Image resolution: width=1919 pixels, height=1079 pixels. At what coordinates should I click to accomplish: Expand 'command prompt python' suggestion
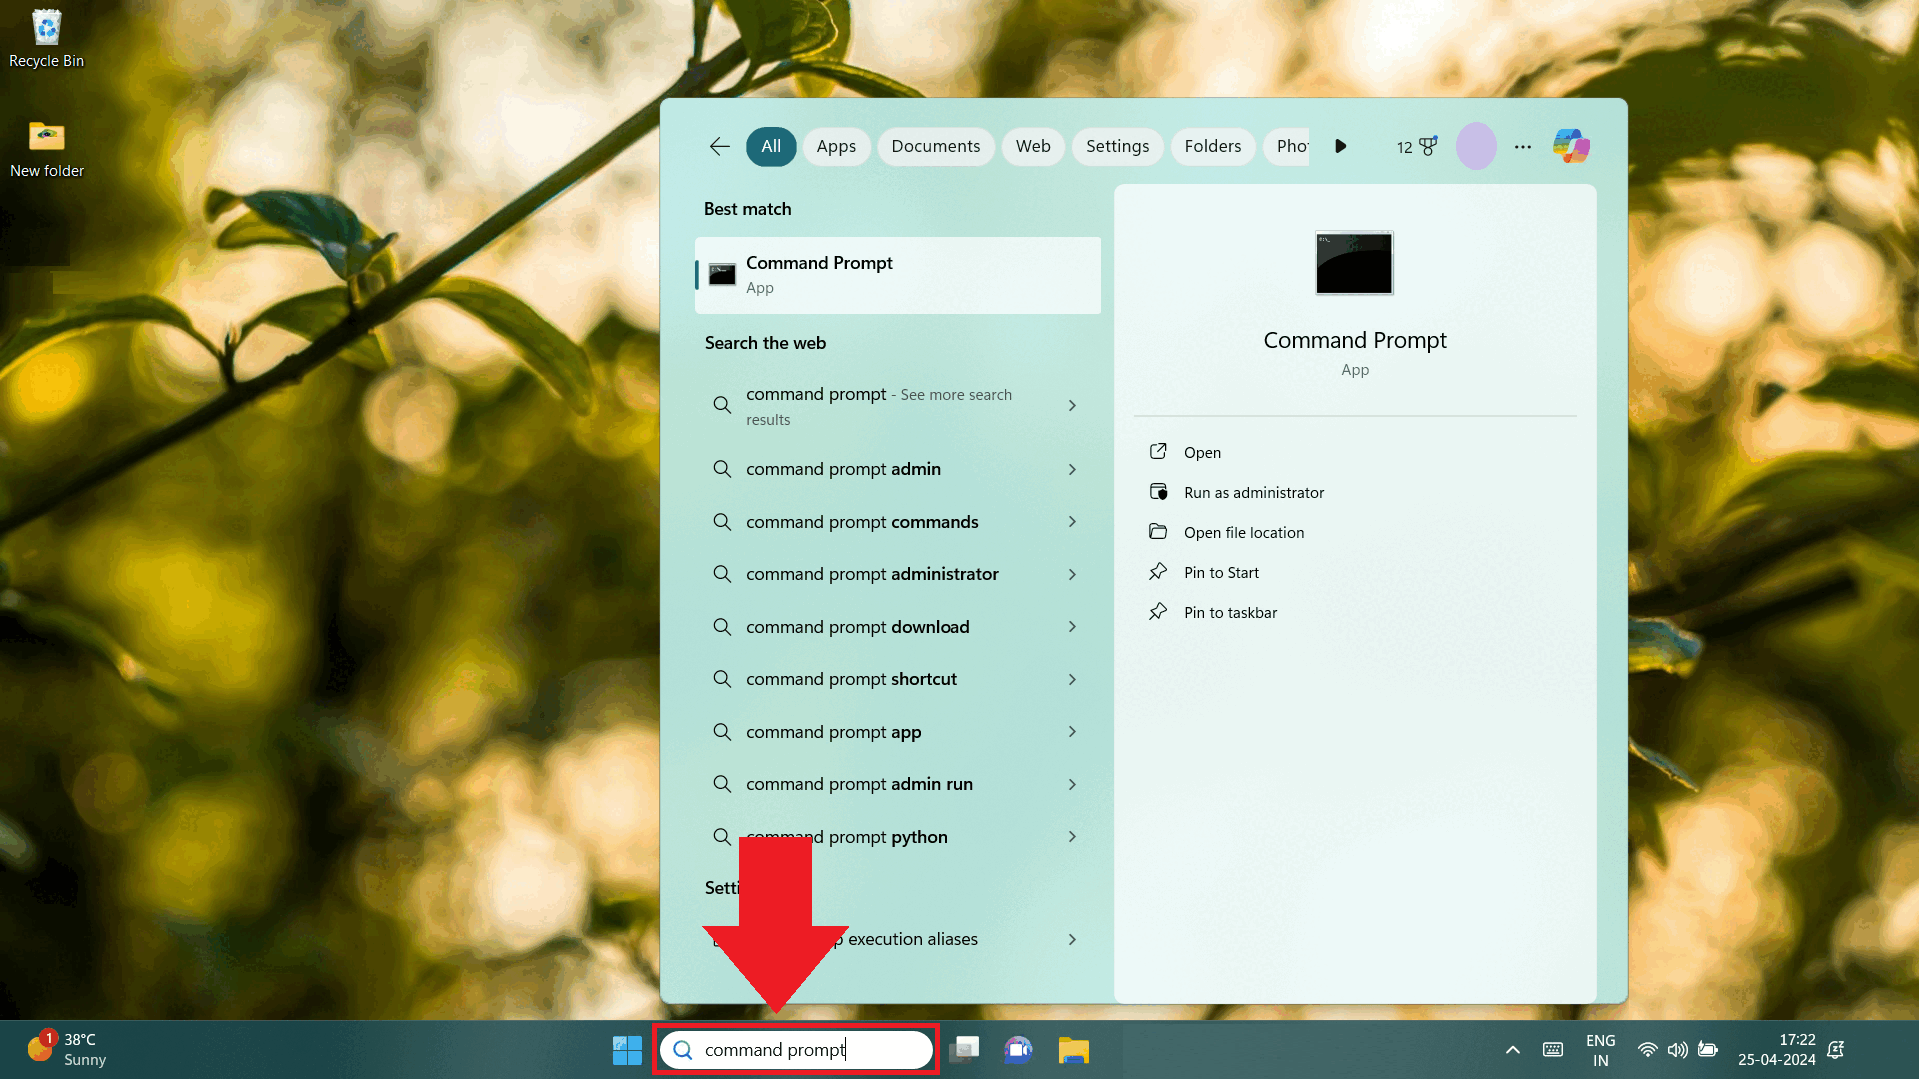tap(1071, 837)
